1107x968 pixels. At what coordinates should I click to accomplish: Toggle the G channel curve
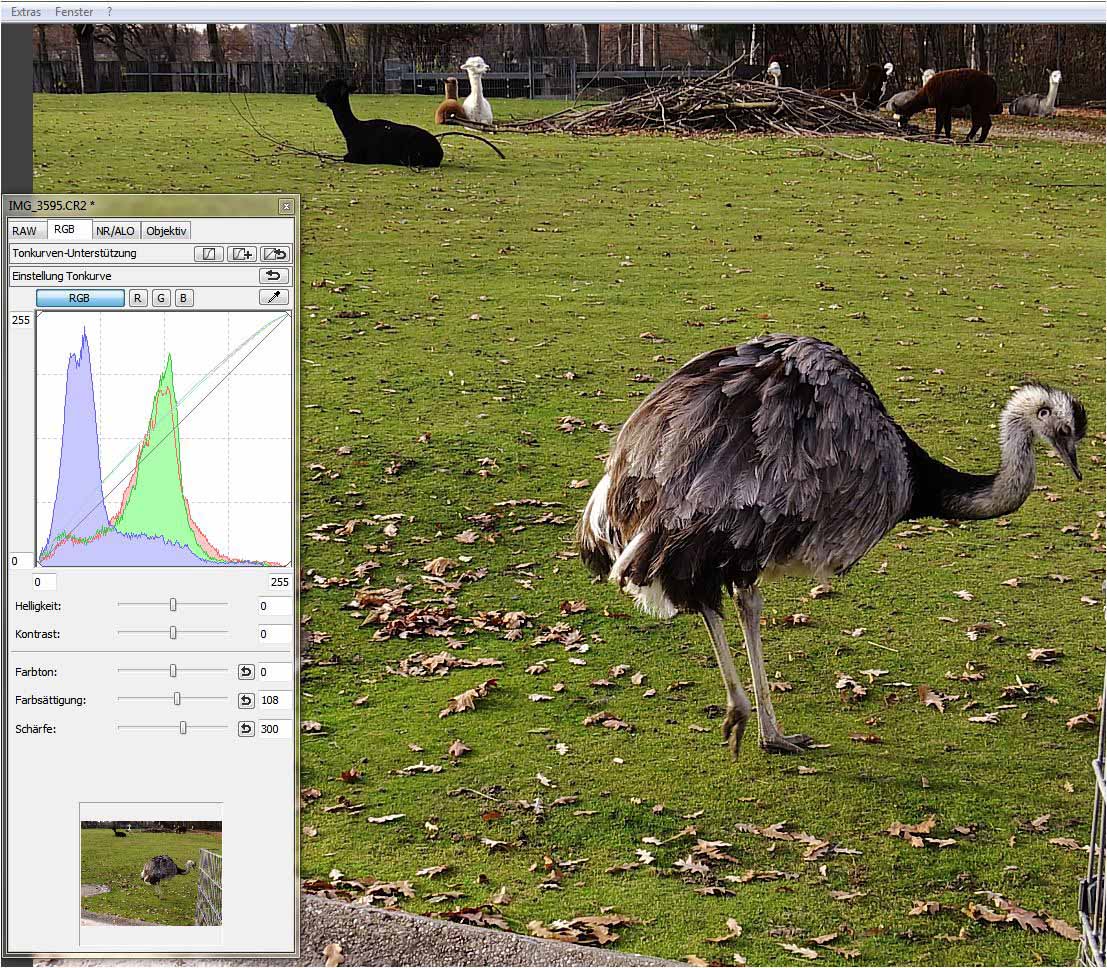[x=161, y=298]
